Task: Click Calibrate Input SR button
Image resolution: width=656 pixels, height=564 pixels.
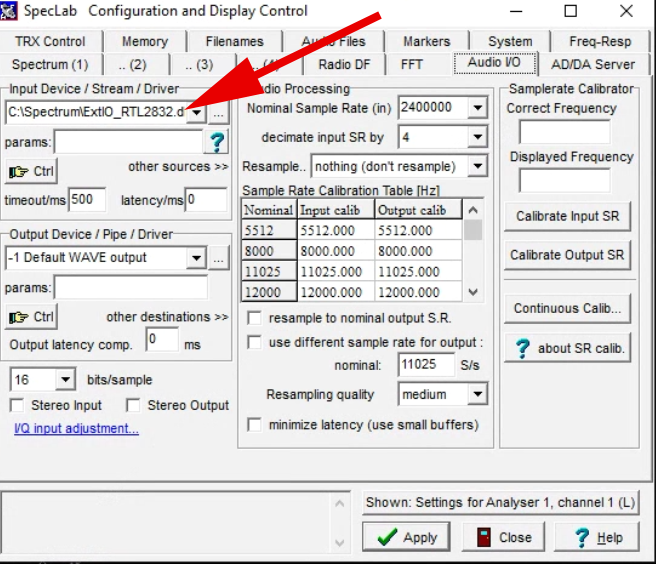Action: coord(567,216)
